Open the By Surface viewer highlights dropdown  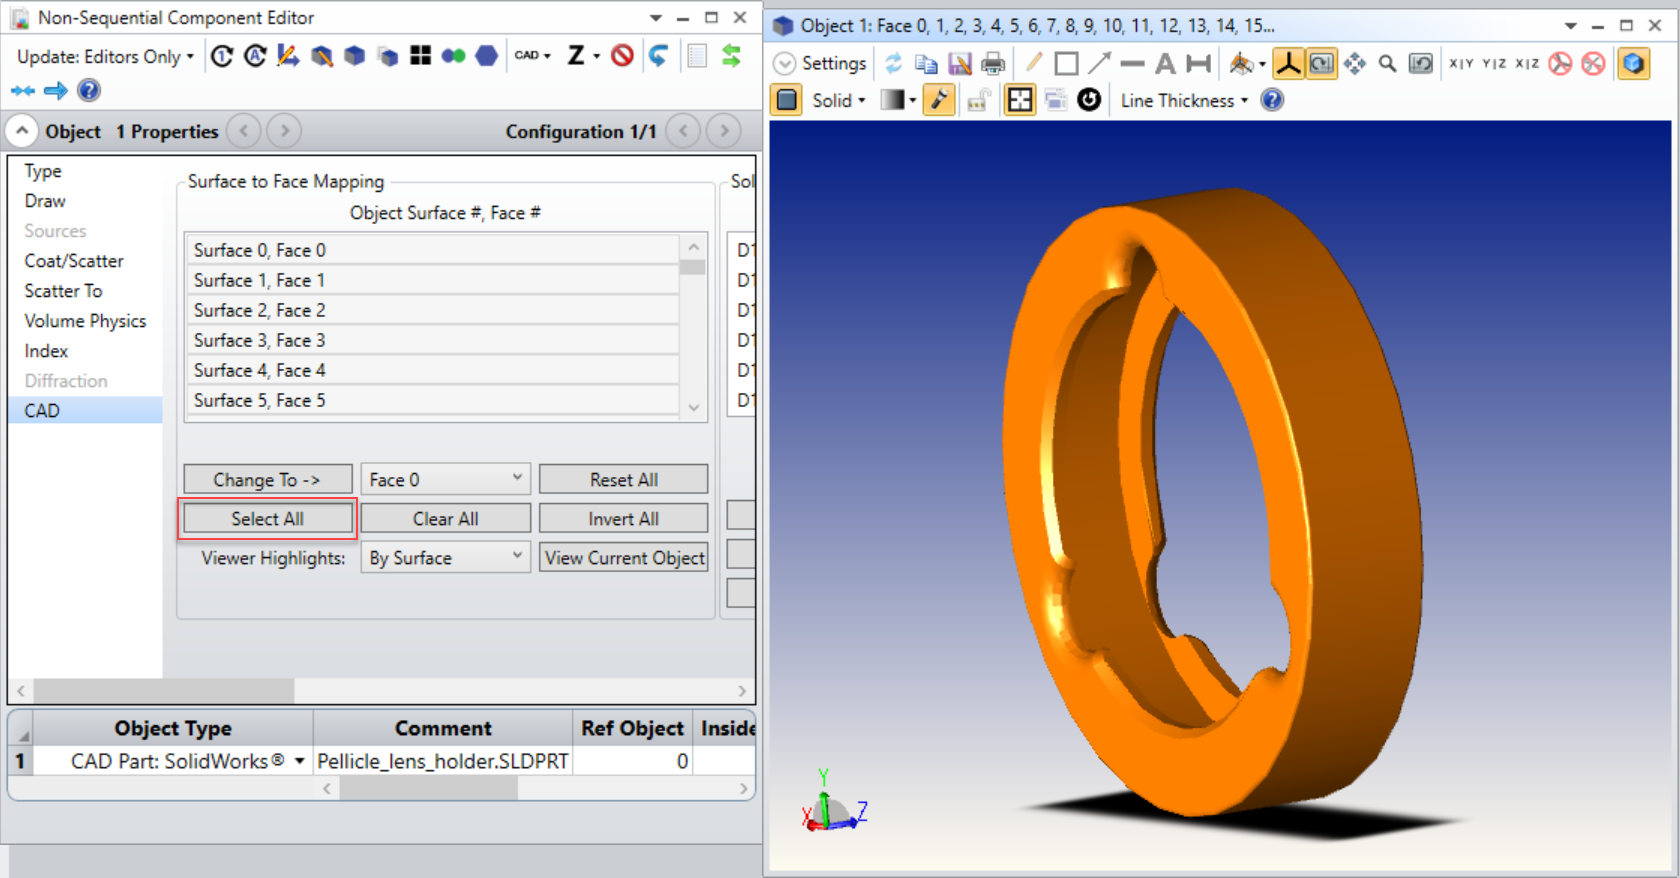coord(445,558)
